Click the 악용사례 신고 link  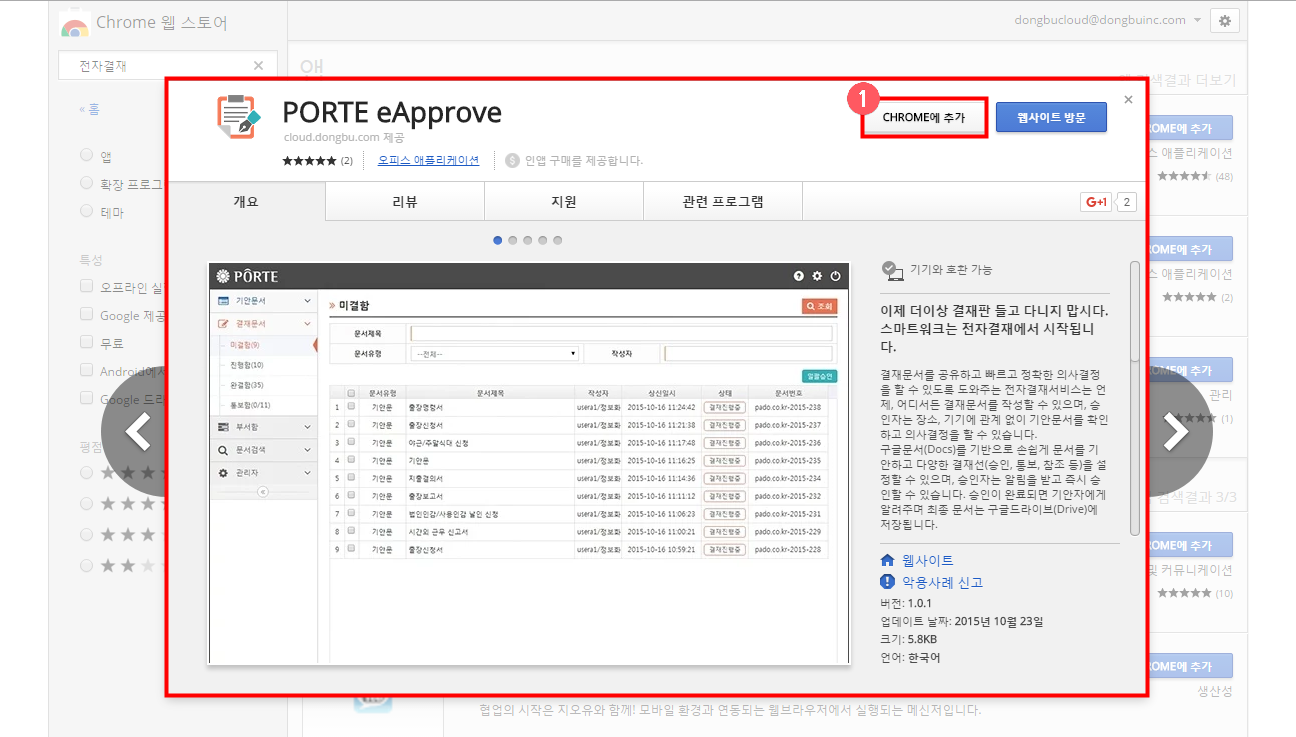point(942,582)
